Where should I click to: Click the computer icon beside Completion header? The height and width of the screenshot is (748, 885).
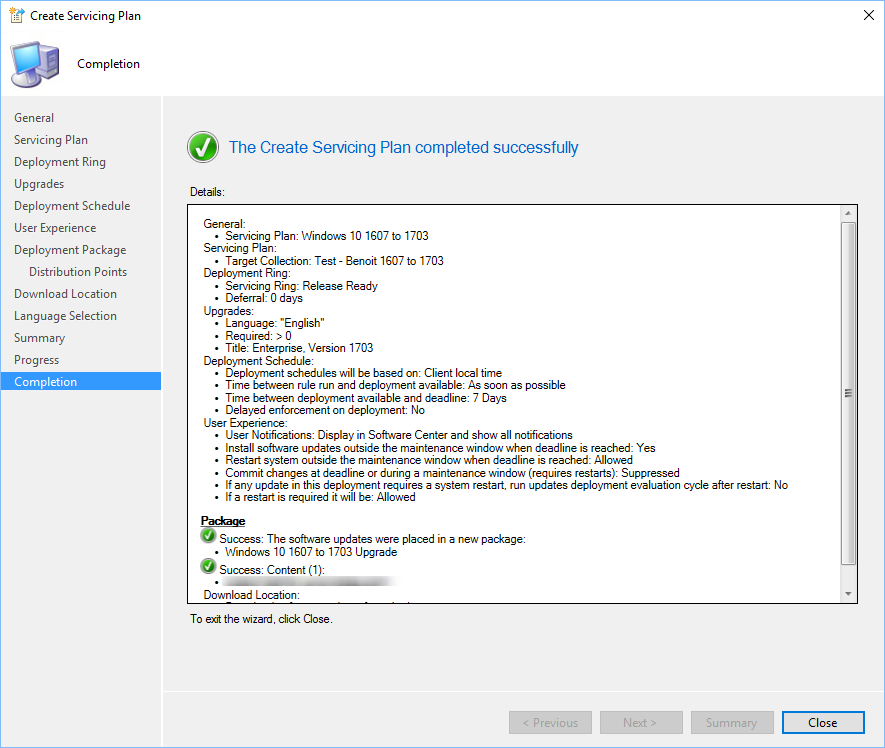click(34, 64)
